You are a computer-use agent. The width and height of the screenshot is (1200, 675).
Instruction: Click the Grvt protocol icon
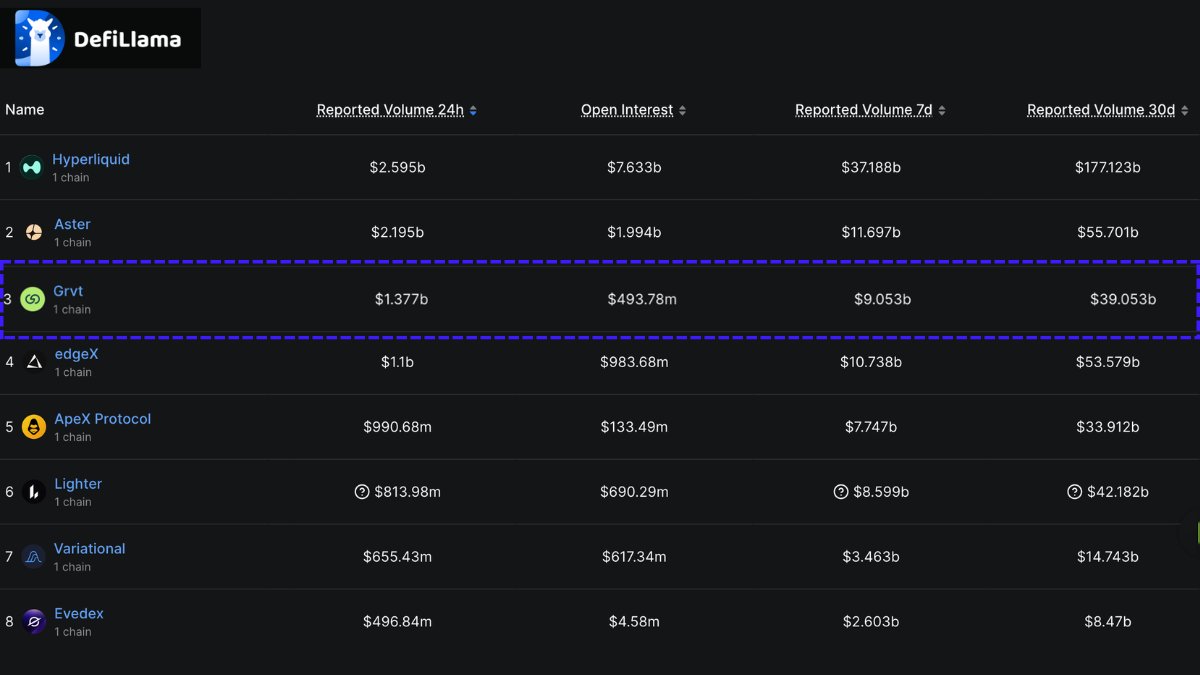pyautogui.click(x=32, y=298)
